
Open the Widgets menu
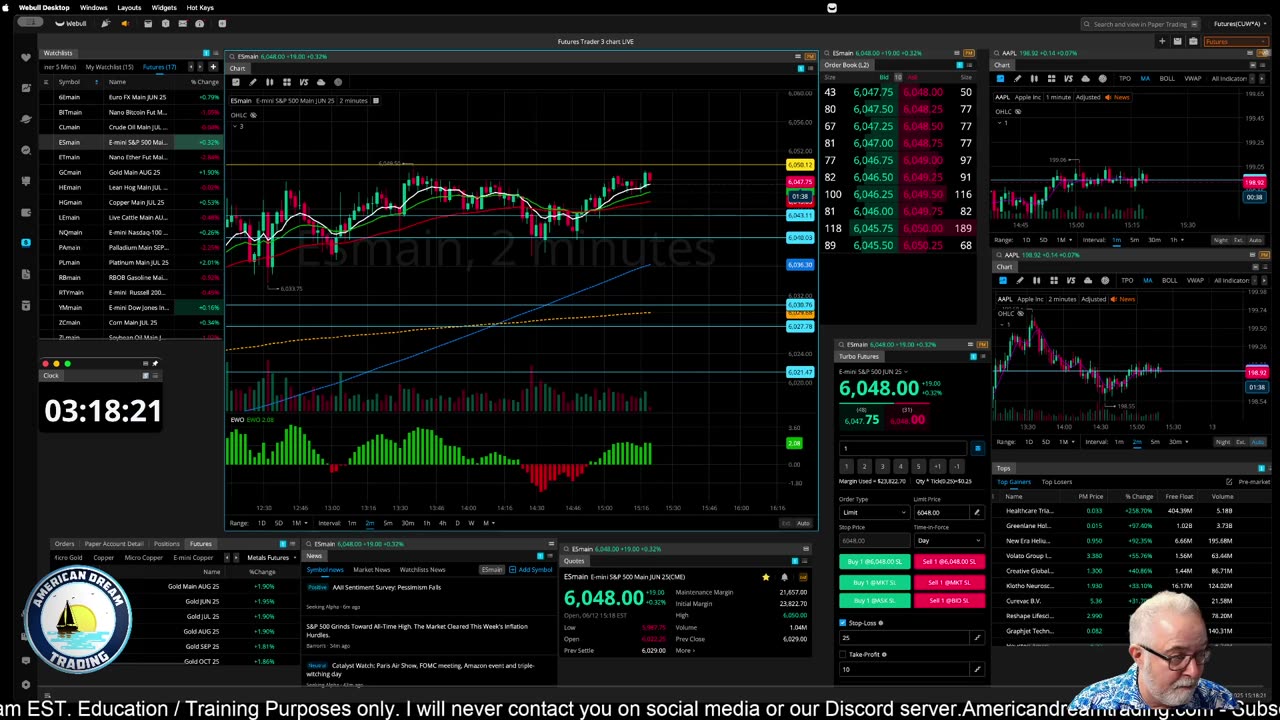164,7
